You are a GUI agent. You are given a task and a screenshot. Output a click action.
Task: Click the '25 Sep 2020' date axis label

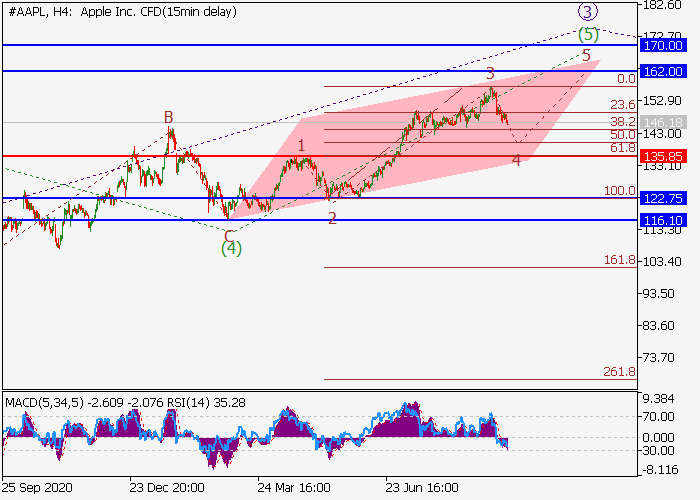pos(37,488)
